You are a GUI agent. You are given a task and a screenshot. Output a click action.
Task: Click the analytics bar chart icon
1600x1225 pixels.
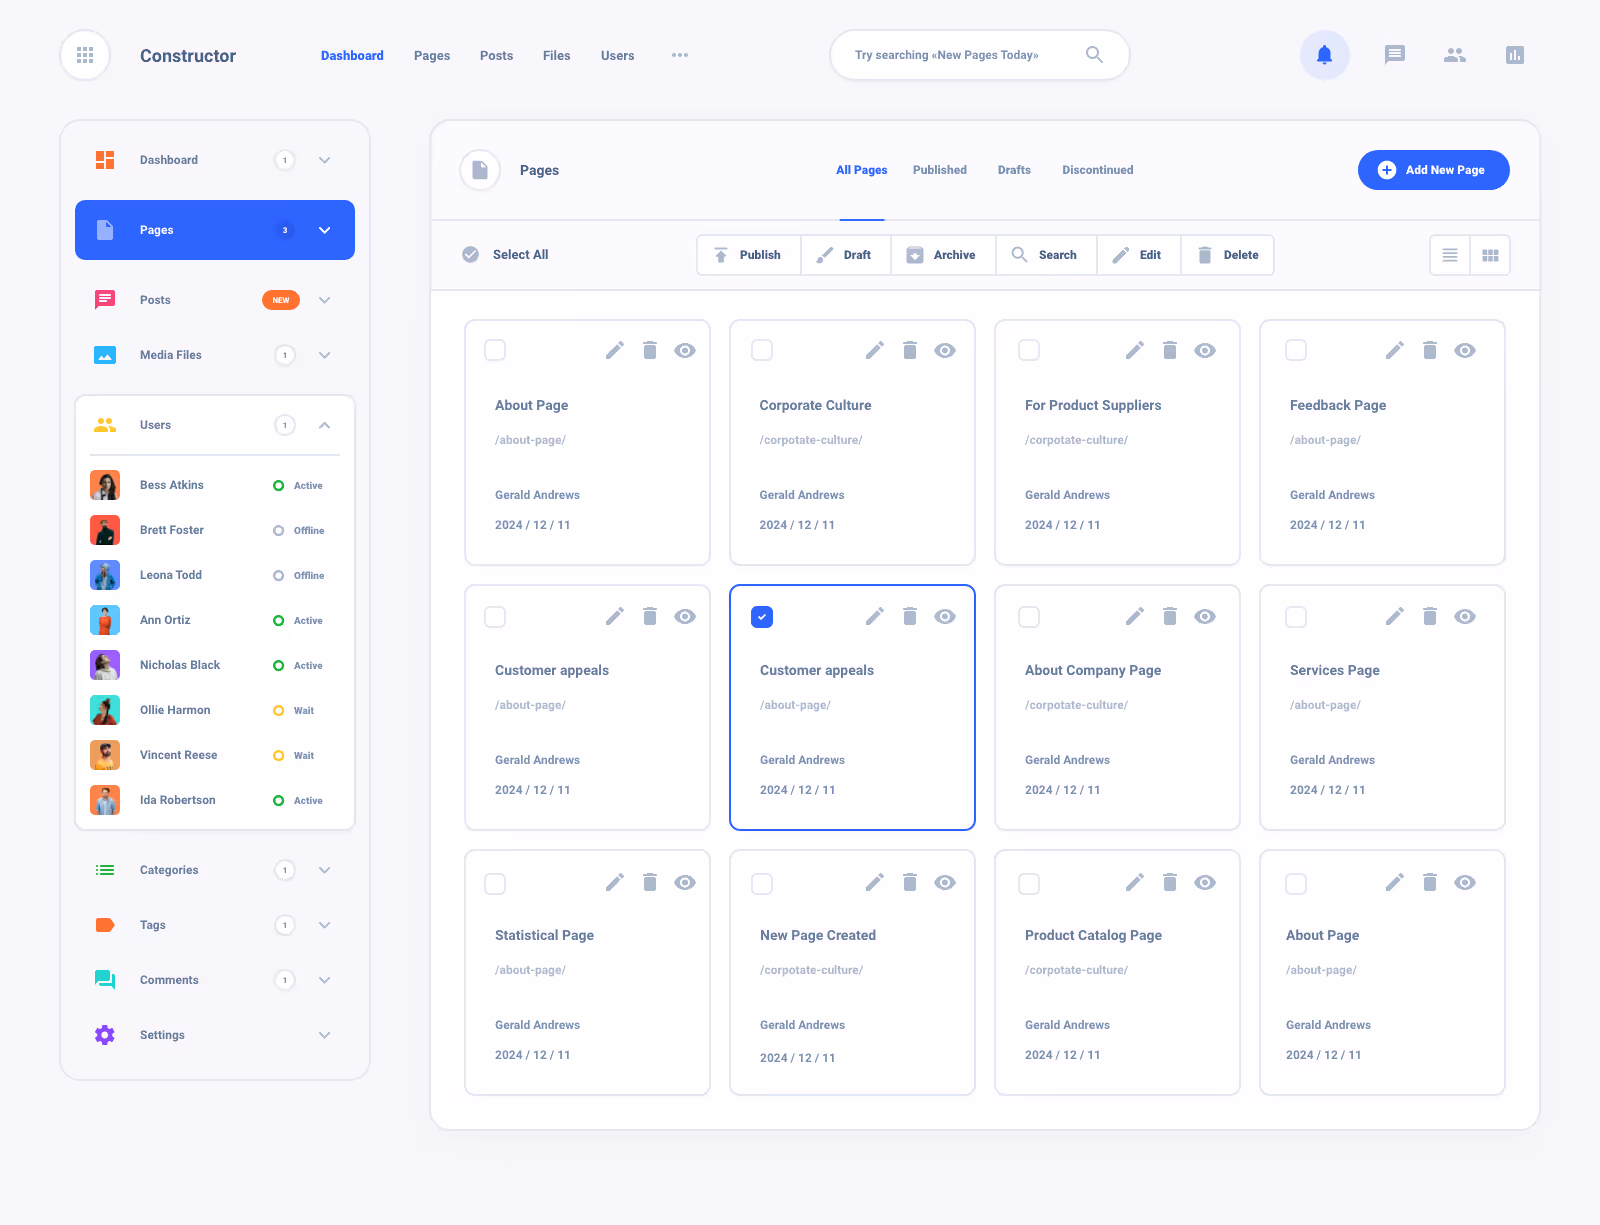1515,55
